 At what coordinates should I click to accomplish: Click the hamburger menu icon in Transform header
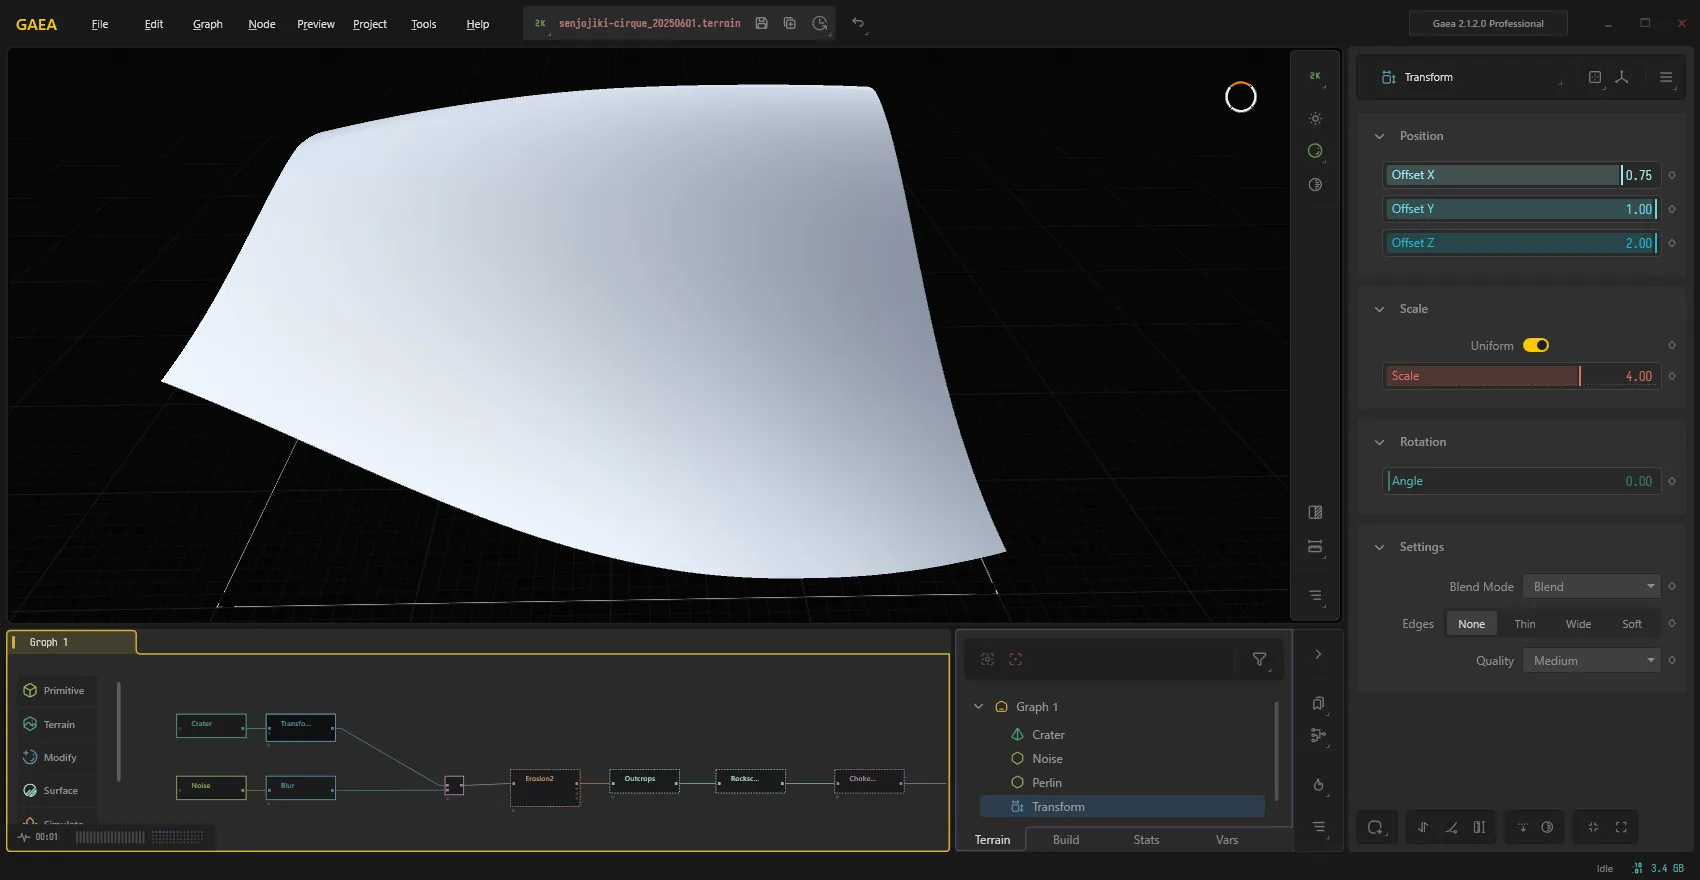click(1666, 77)
